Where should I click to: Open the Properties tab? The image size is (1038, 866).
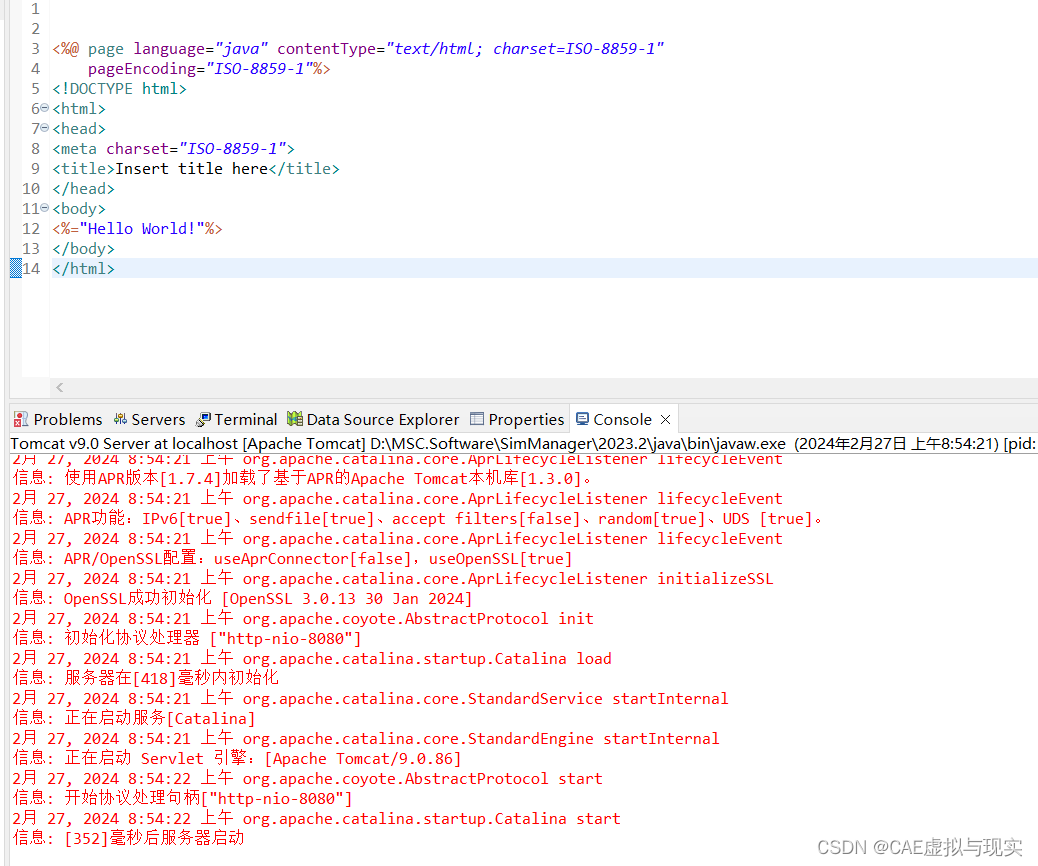pos(526,419)
